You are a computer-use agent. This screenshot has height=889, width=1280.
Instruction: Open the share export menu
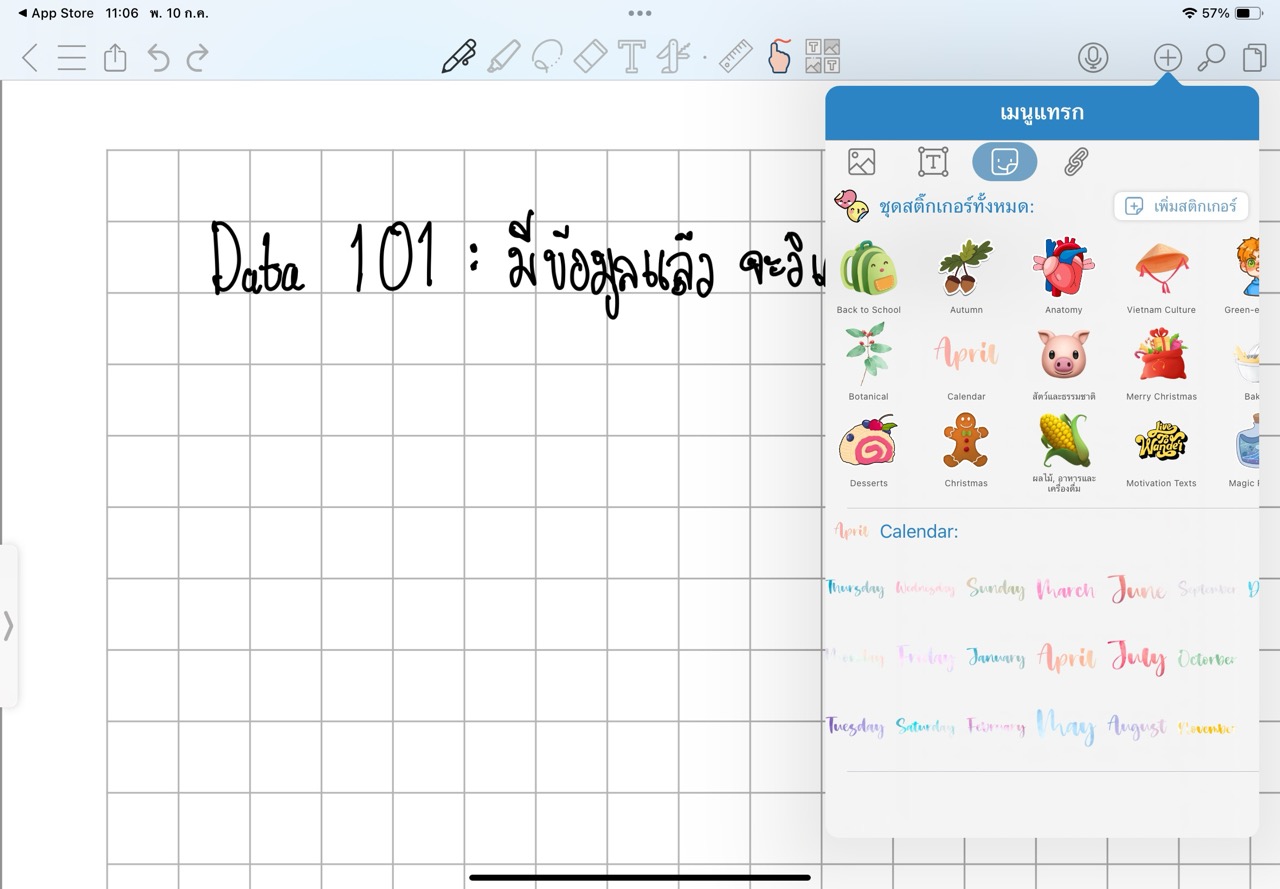tap(115, 58)
